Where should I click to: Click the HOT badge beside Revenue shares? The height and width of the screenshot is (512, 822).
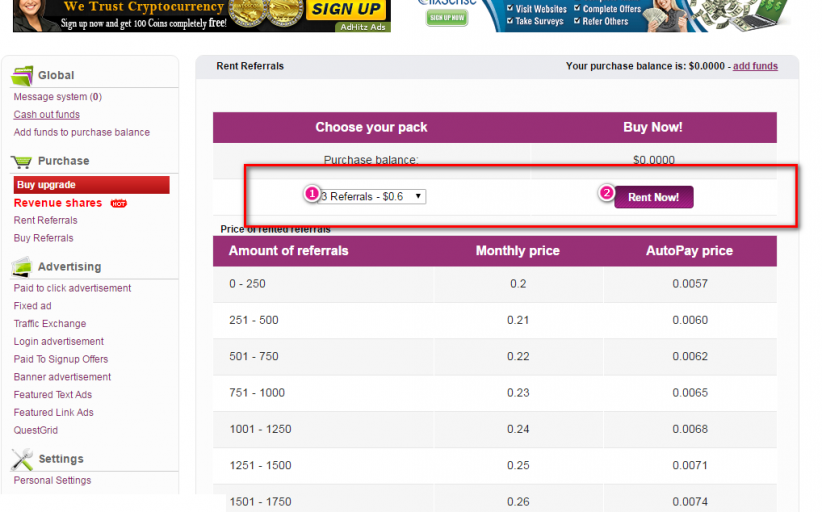point(119,203)
